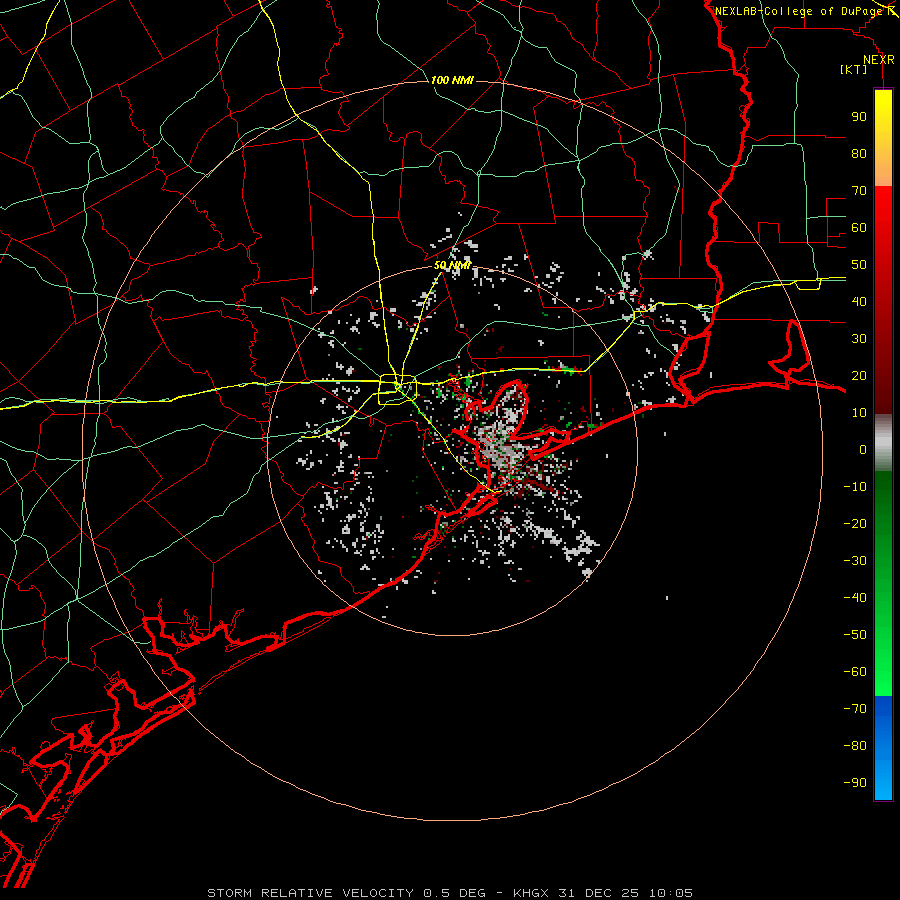Click the -60 value on the velocity scale
The height and width of the screenshot is (900, 900).
(x=855, y=672)
